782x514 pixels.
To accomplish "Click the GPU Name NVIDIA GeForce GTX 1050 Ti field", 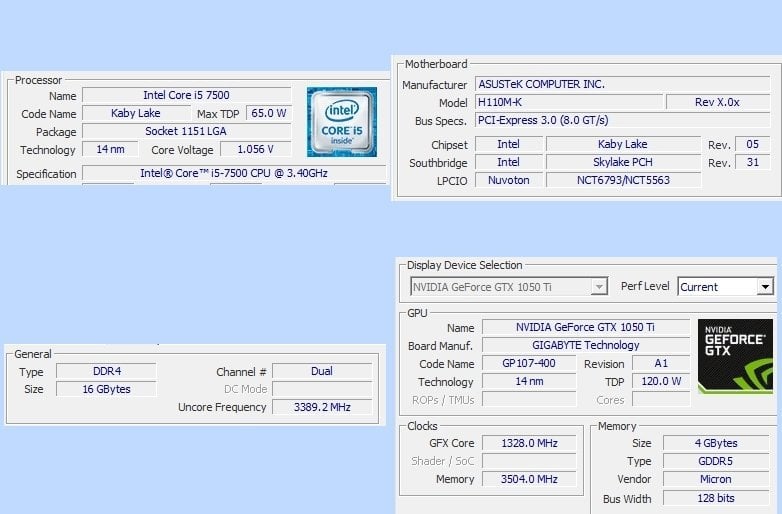I will coord(586,327).
